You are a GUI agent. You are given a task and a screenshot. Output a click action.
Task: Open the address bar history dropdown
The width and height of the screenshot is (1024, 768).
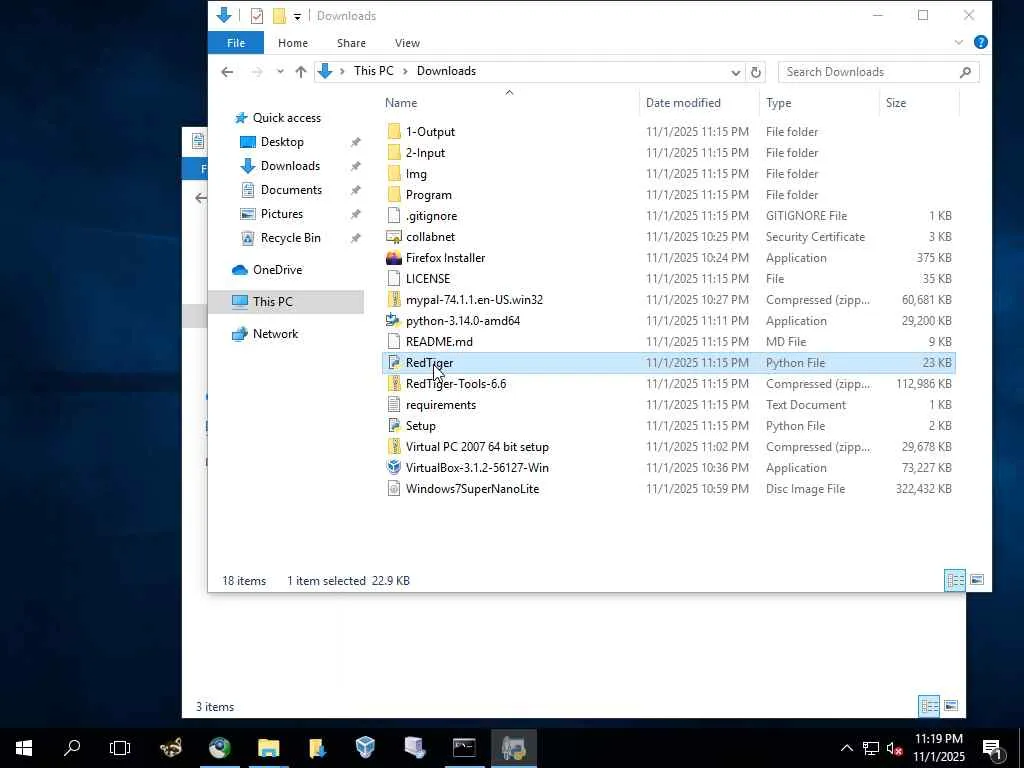click(735, 72)
